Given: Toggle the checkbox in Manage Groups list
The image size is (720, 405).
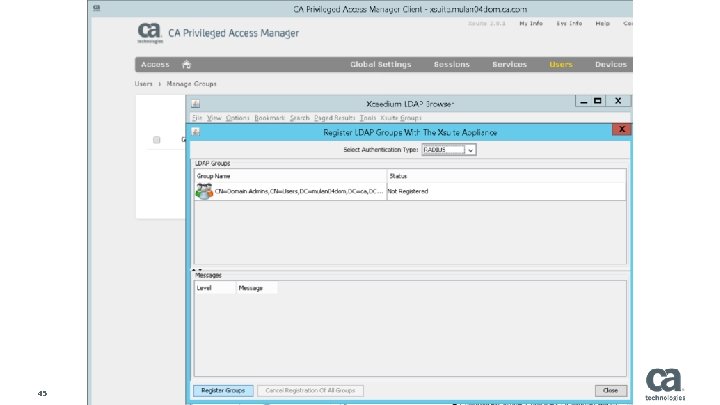Looking at the screenshot, I should pos(157,140).
